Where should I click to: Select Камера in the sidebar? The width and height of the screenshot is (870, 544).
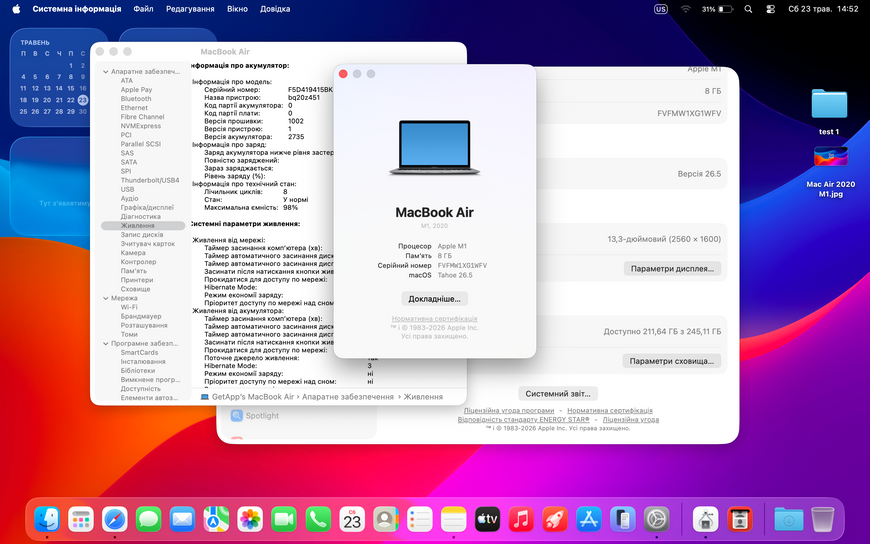click(x=133, y=253)
